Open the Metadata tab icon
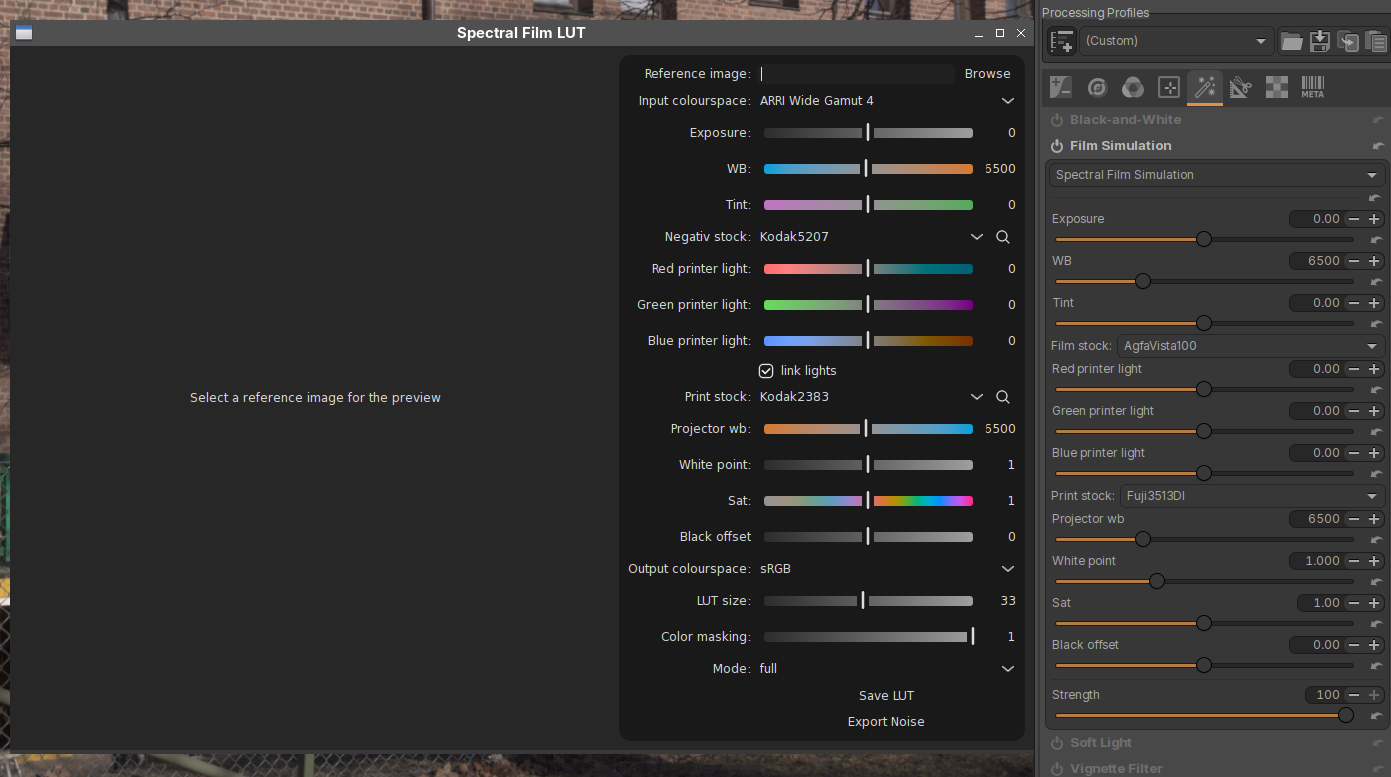The width and height of the screenshot is (1391, 777). tap(1312, 87)
